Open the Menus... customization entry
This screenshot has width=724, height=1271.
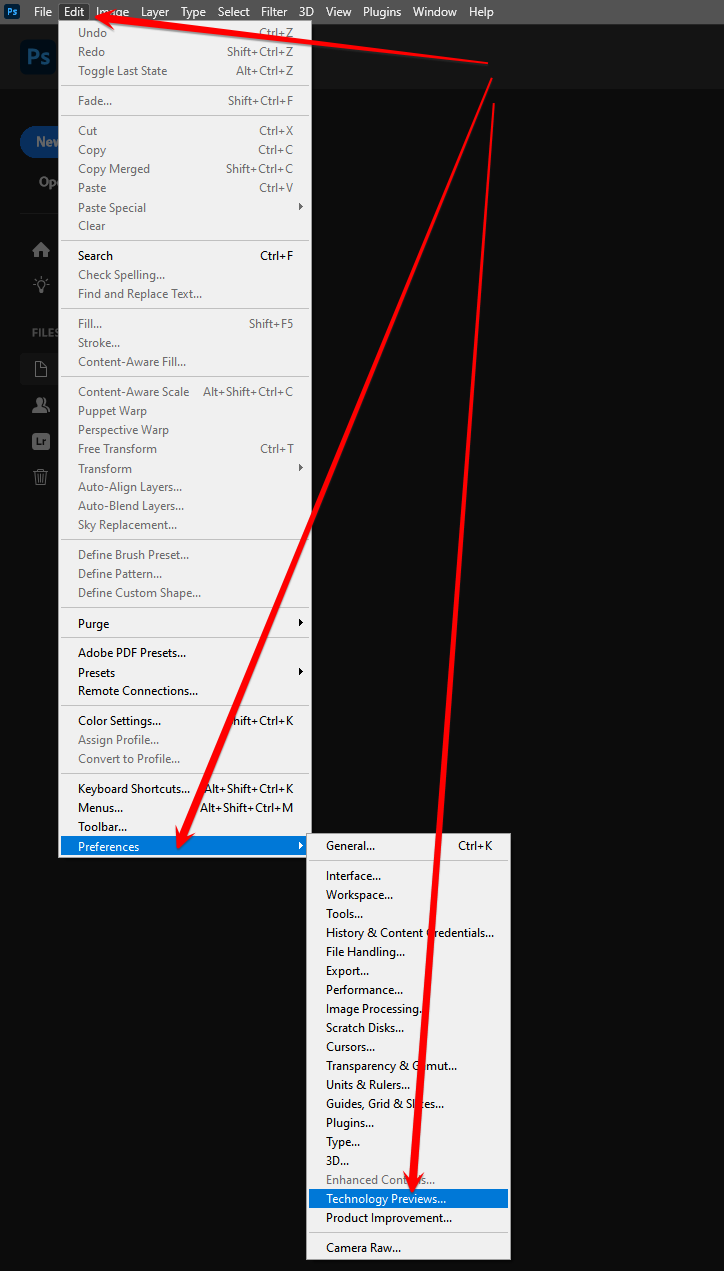(185, 808)
